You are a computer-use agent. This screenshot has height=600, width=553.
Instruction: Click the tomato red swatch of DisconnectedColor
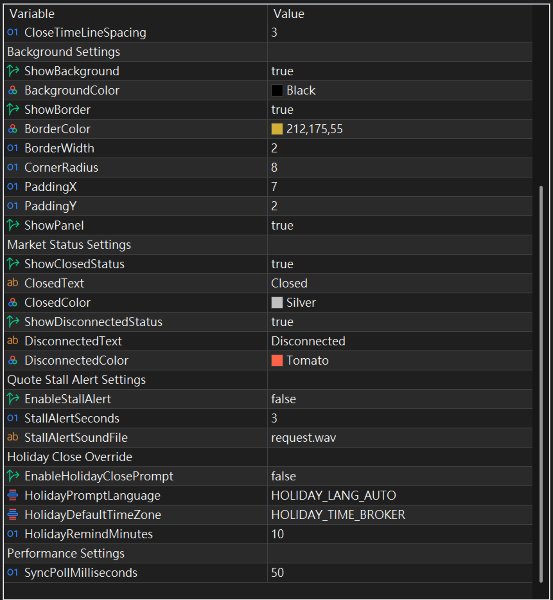[277, 360]
